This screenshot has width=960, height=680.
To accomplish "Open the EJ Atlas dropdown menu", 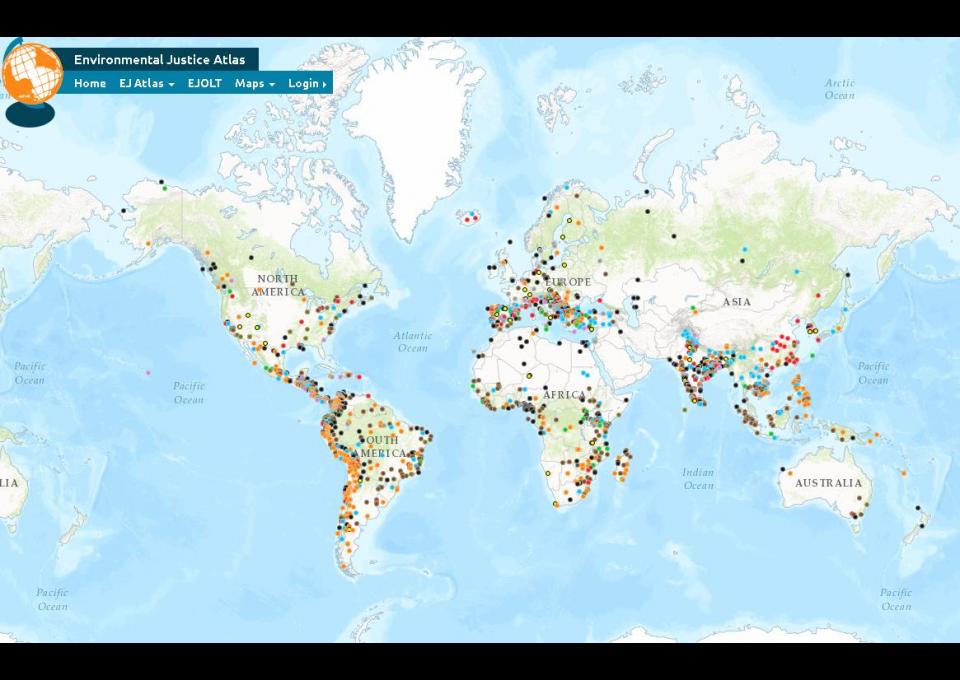I will point(146,83).
